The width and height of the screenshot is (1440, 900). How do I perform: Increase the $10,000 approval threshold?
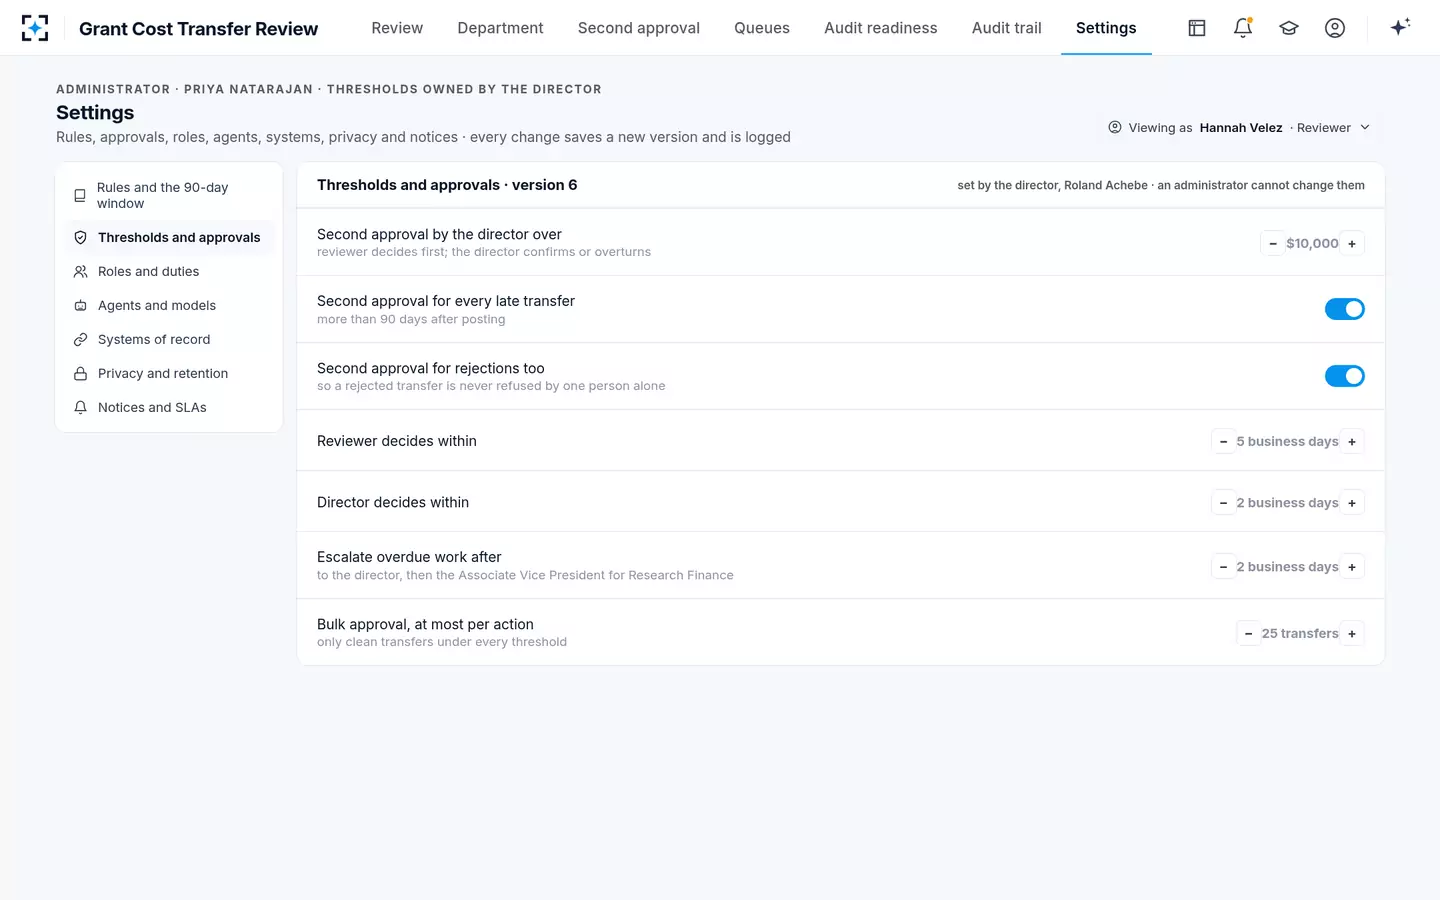[1352, 243]
